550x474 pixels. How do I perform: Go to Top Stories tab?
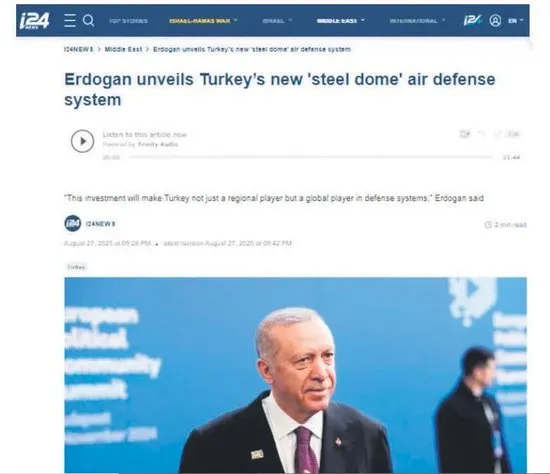pos(128,21)
